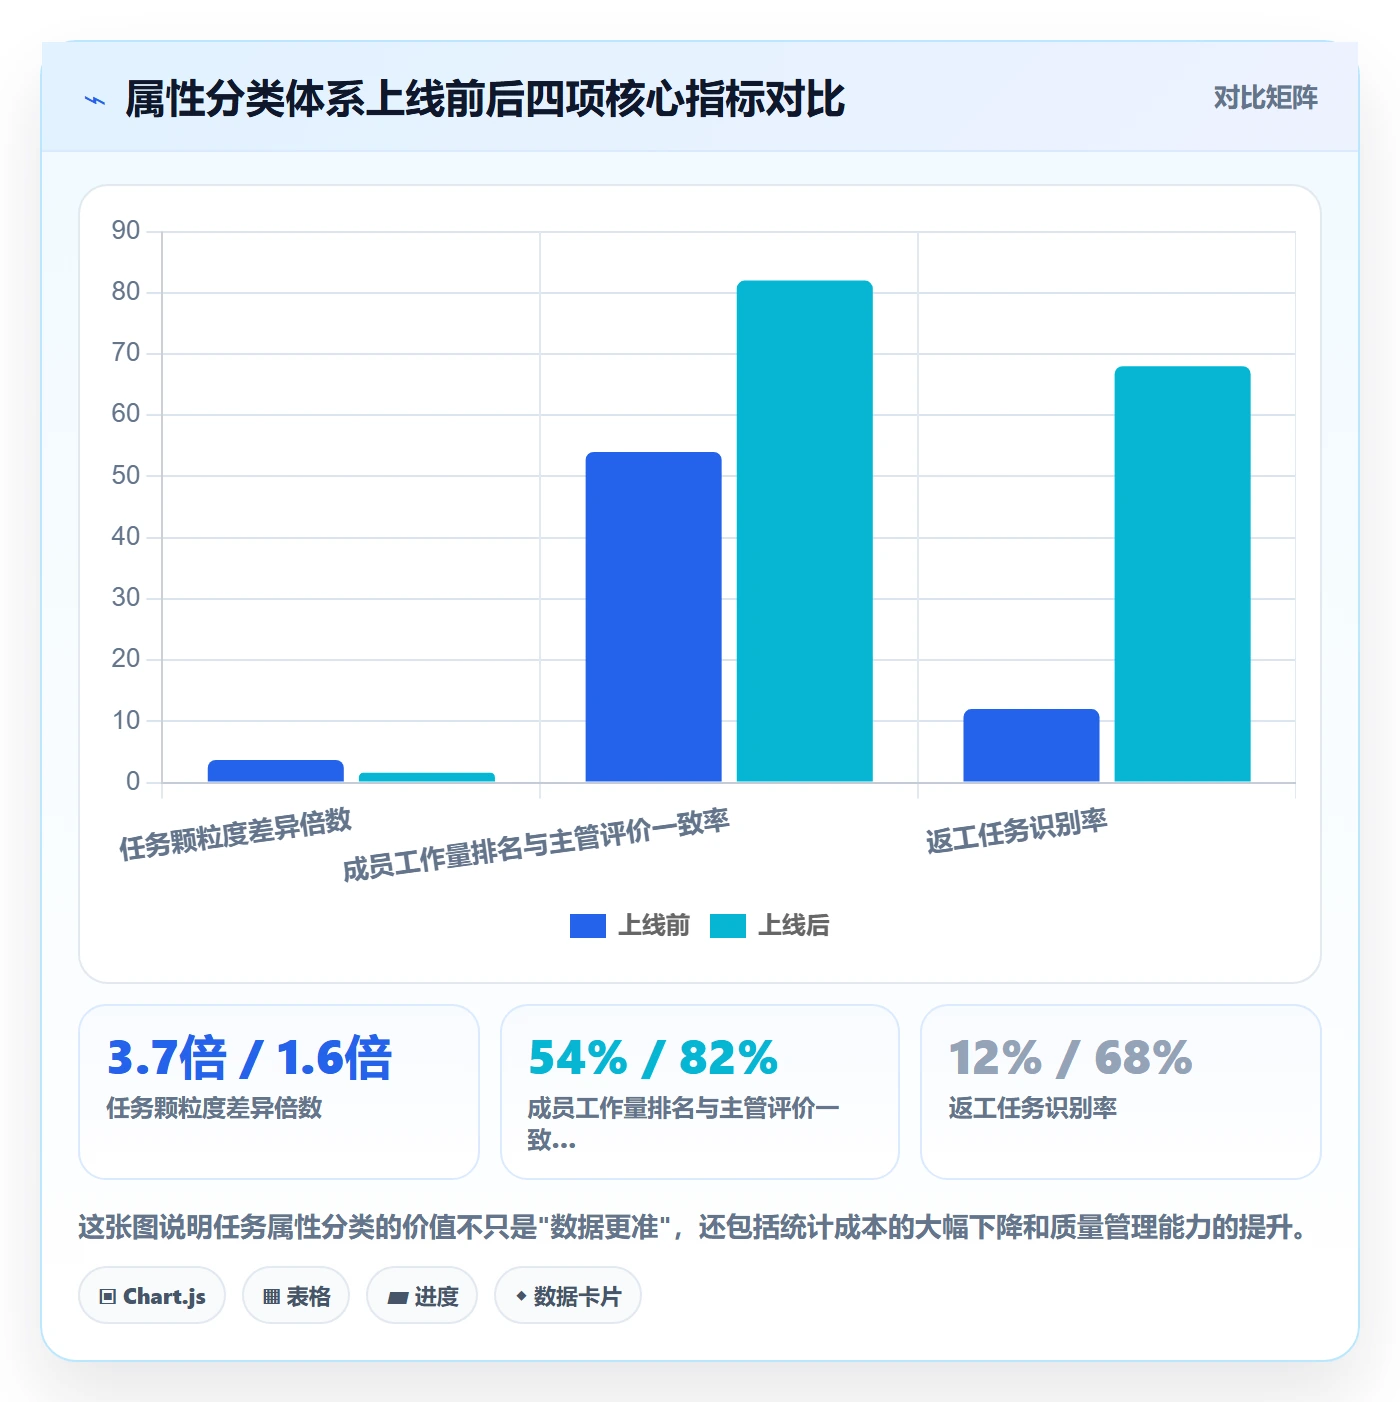Click the truncated card caption 成员工作量排名与主管评价一致...
Viewport: 1400px width, 1402px height.
(x=684, y=1124)
